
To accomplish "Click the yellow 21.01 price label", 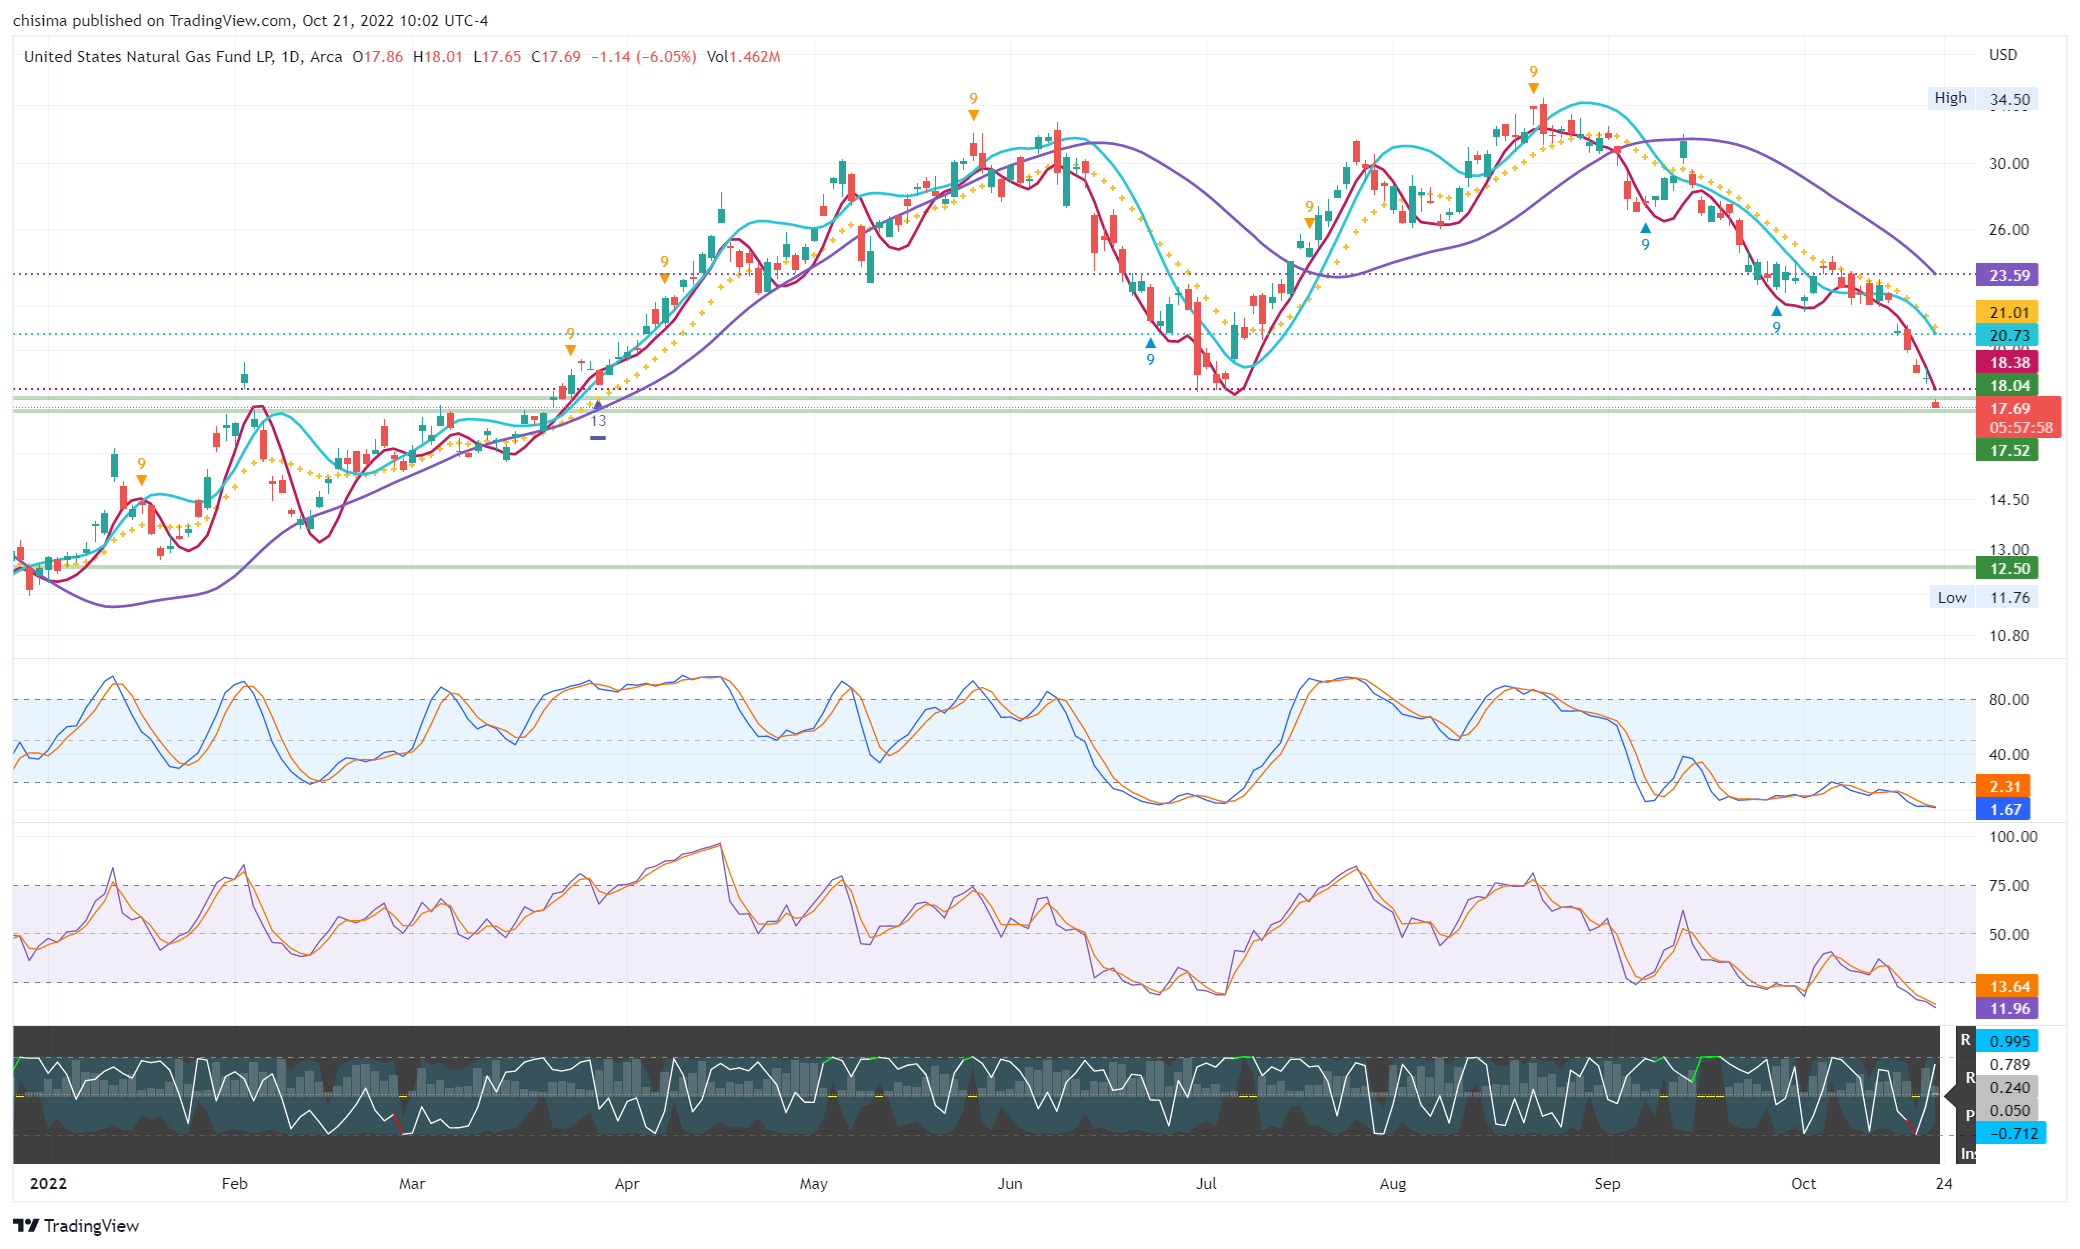I will pos(2008,312).
